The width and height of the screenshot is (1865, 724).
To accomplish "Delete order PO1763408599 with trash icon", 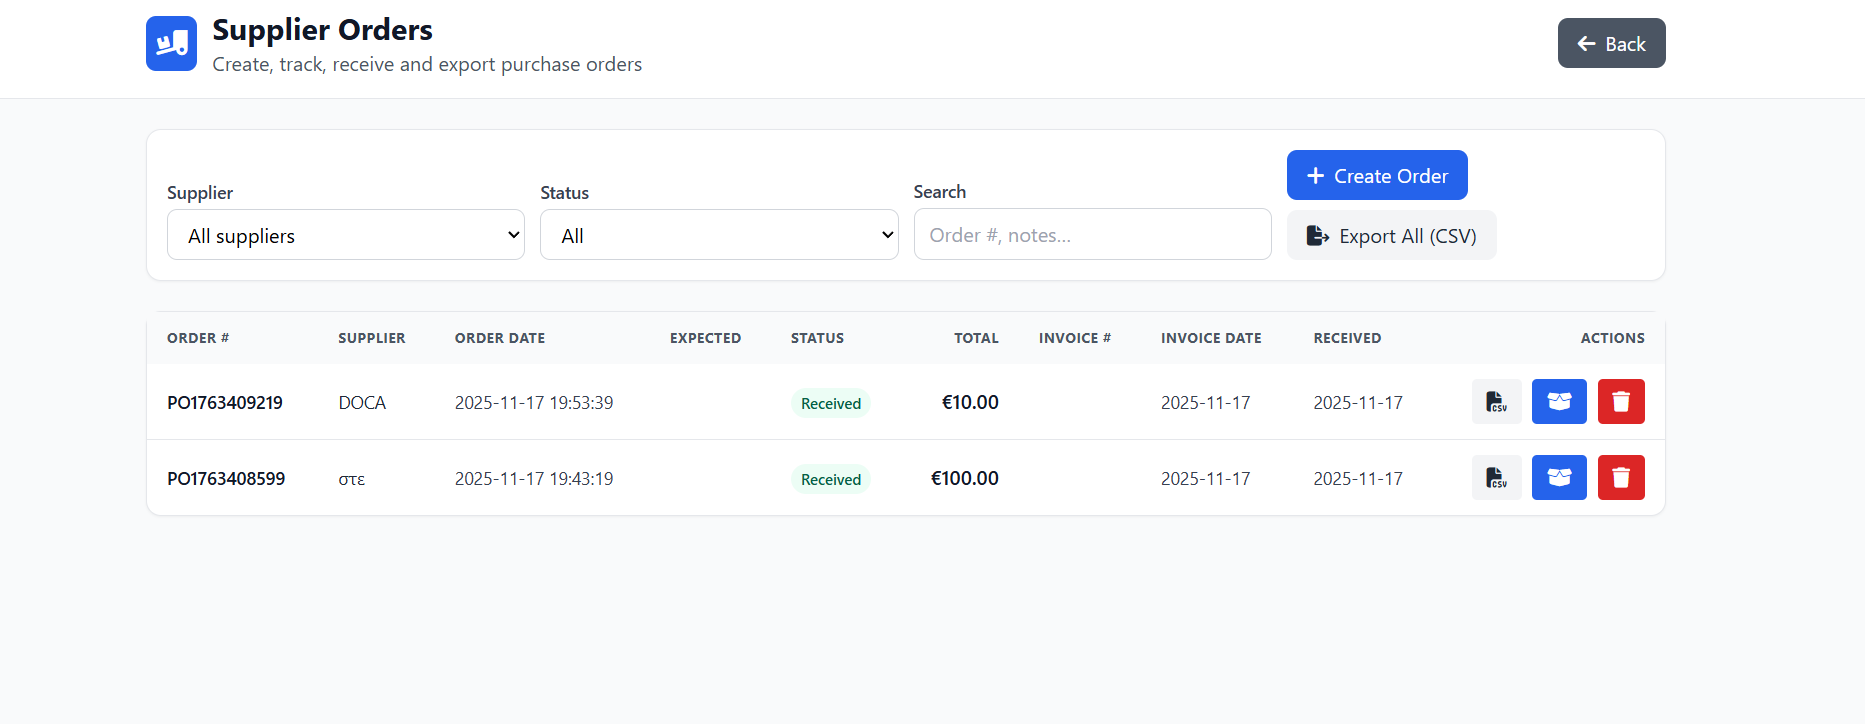I will (x=1621, y=478).
